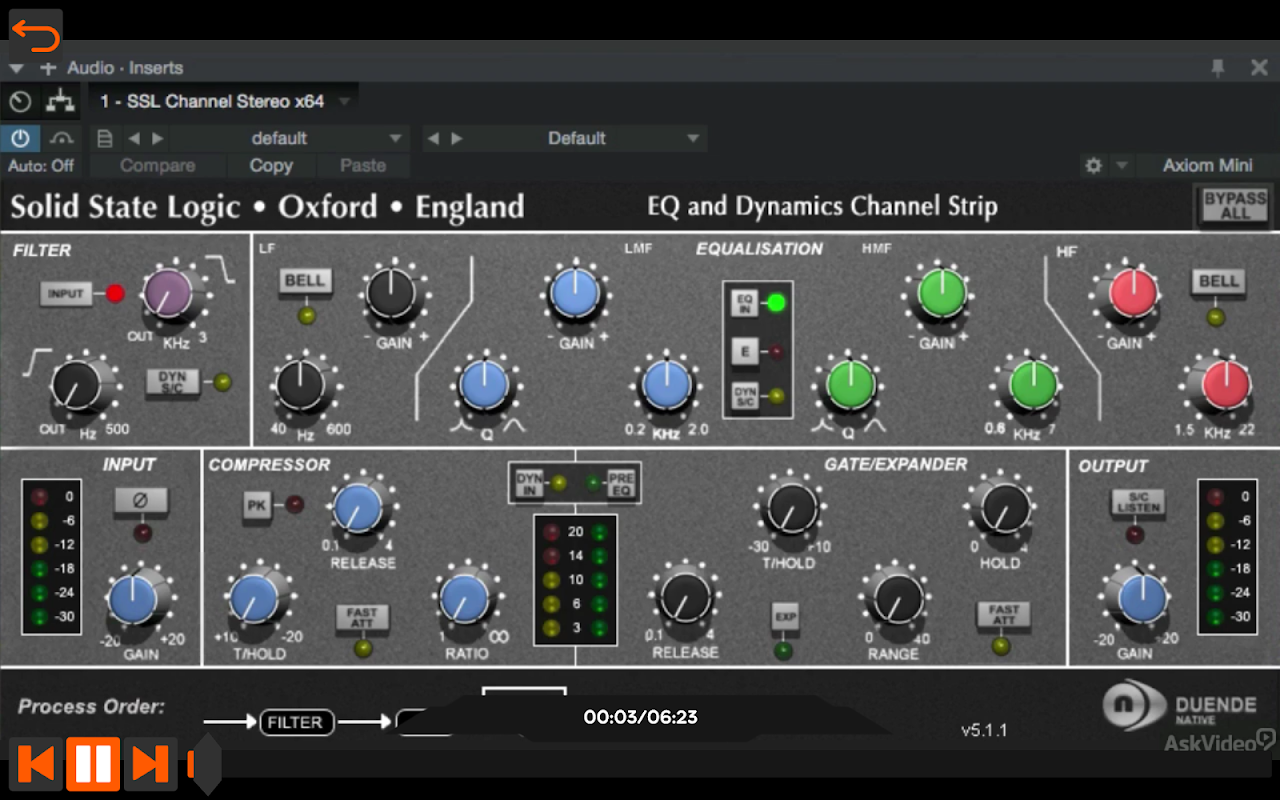Click the BYPASS ALL button
The height and width of the screenshot is (800, 1280).
tap(1234, 206)
